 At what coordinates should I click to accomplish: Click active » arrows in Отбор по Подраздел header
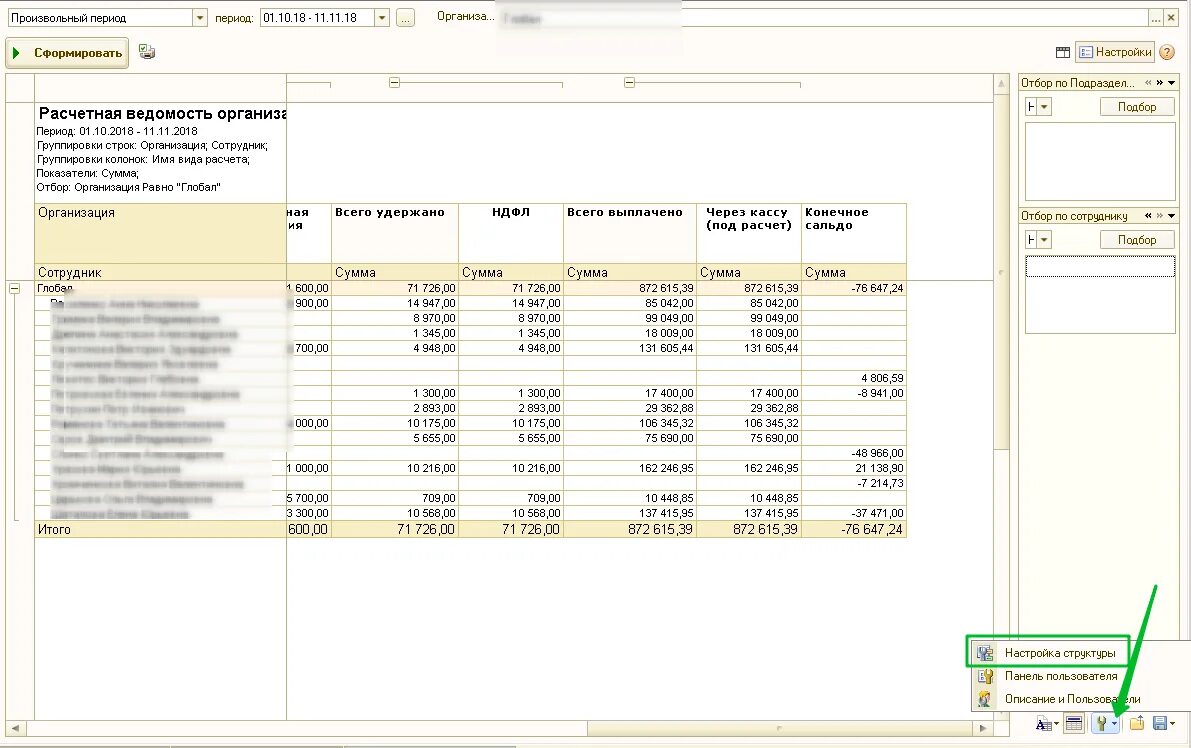[1160, 83]
